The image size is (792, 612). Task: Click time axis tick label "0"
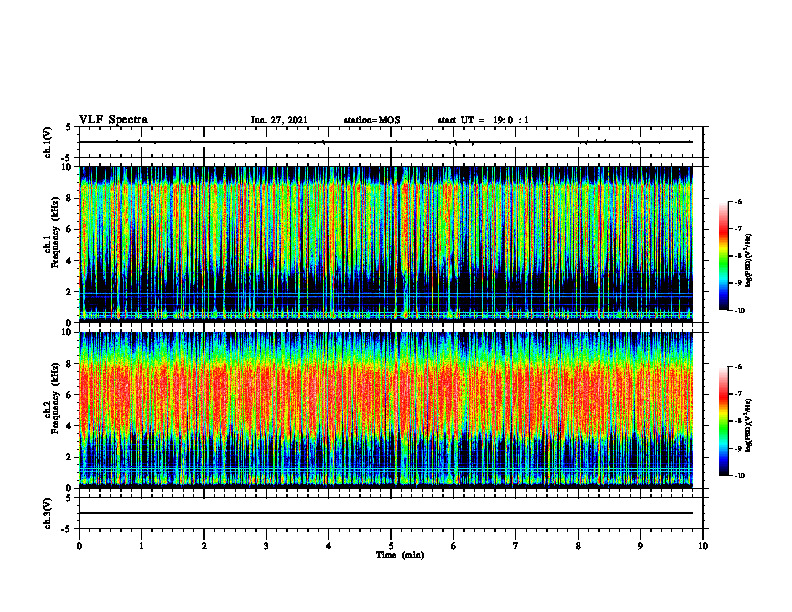point(79,546)
